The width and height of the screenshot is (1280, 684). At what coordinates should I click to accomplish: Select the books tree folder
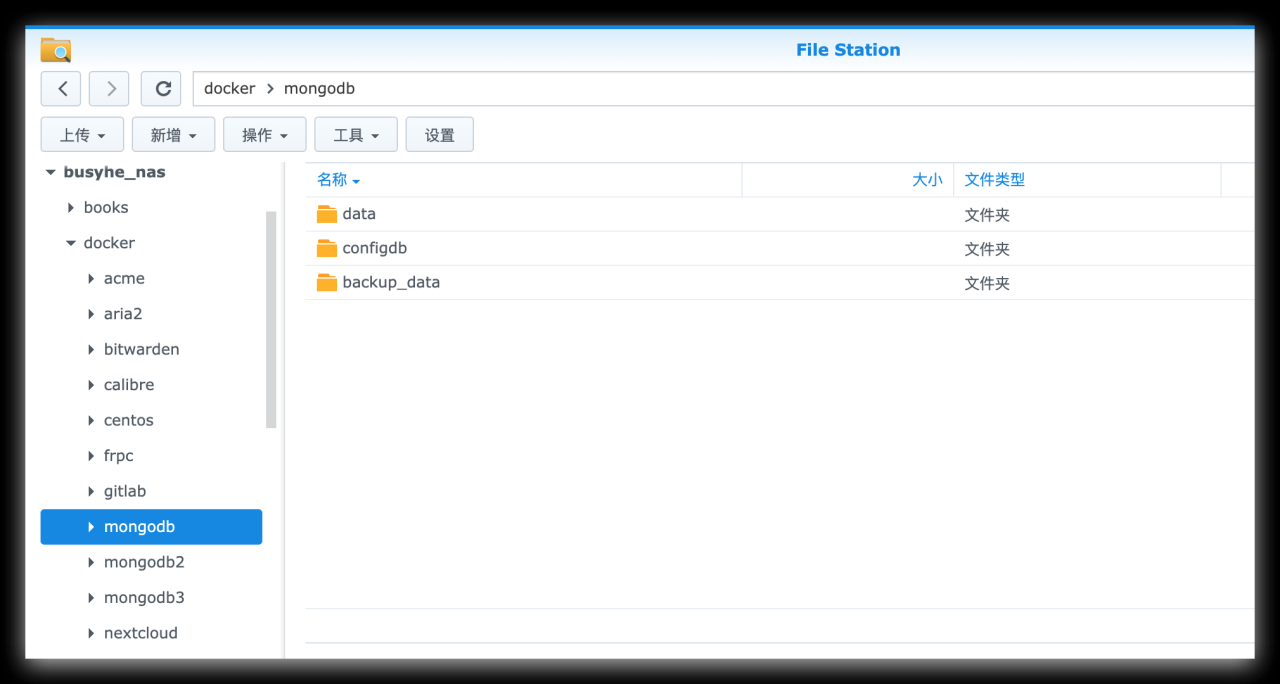pos(106,208)
